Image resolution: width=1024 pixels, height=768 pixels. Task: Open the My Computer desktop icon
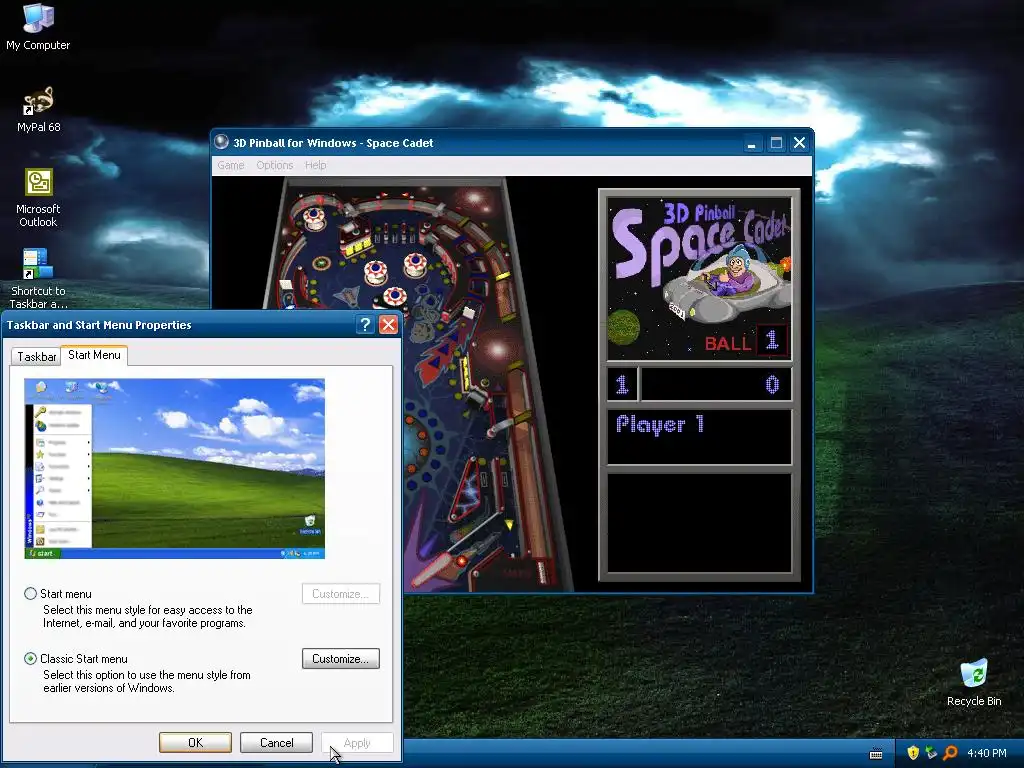(x=38, y=27)
